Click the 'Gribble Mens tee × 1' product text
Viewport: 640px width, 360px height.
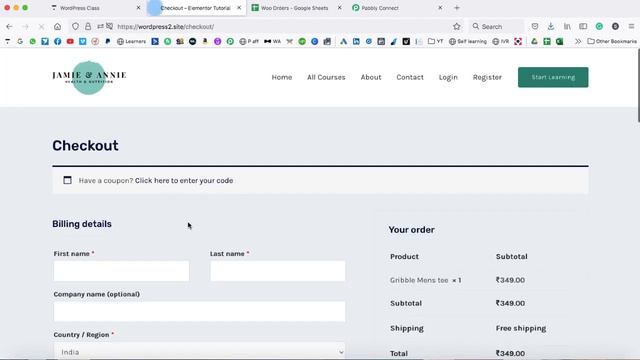(x=425, y=280)
